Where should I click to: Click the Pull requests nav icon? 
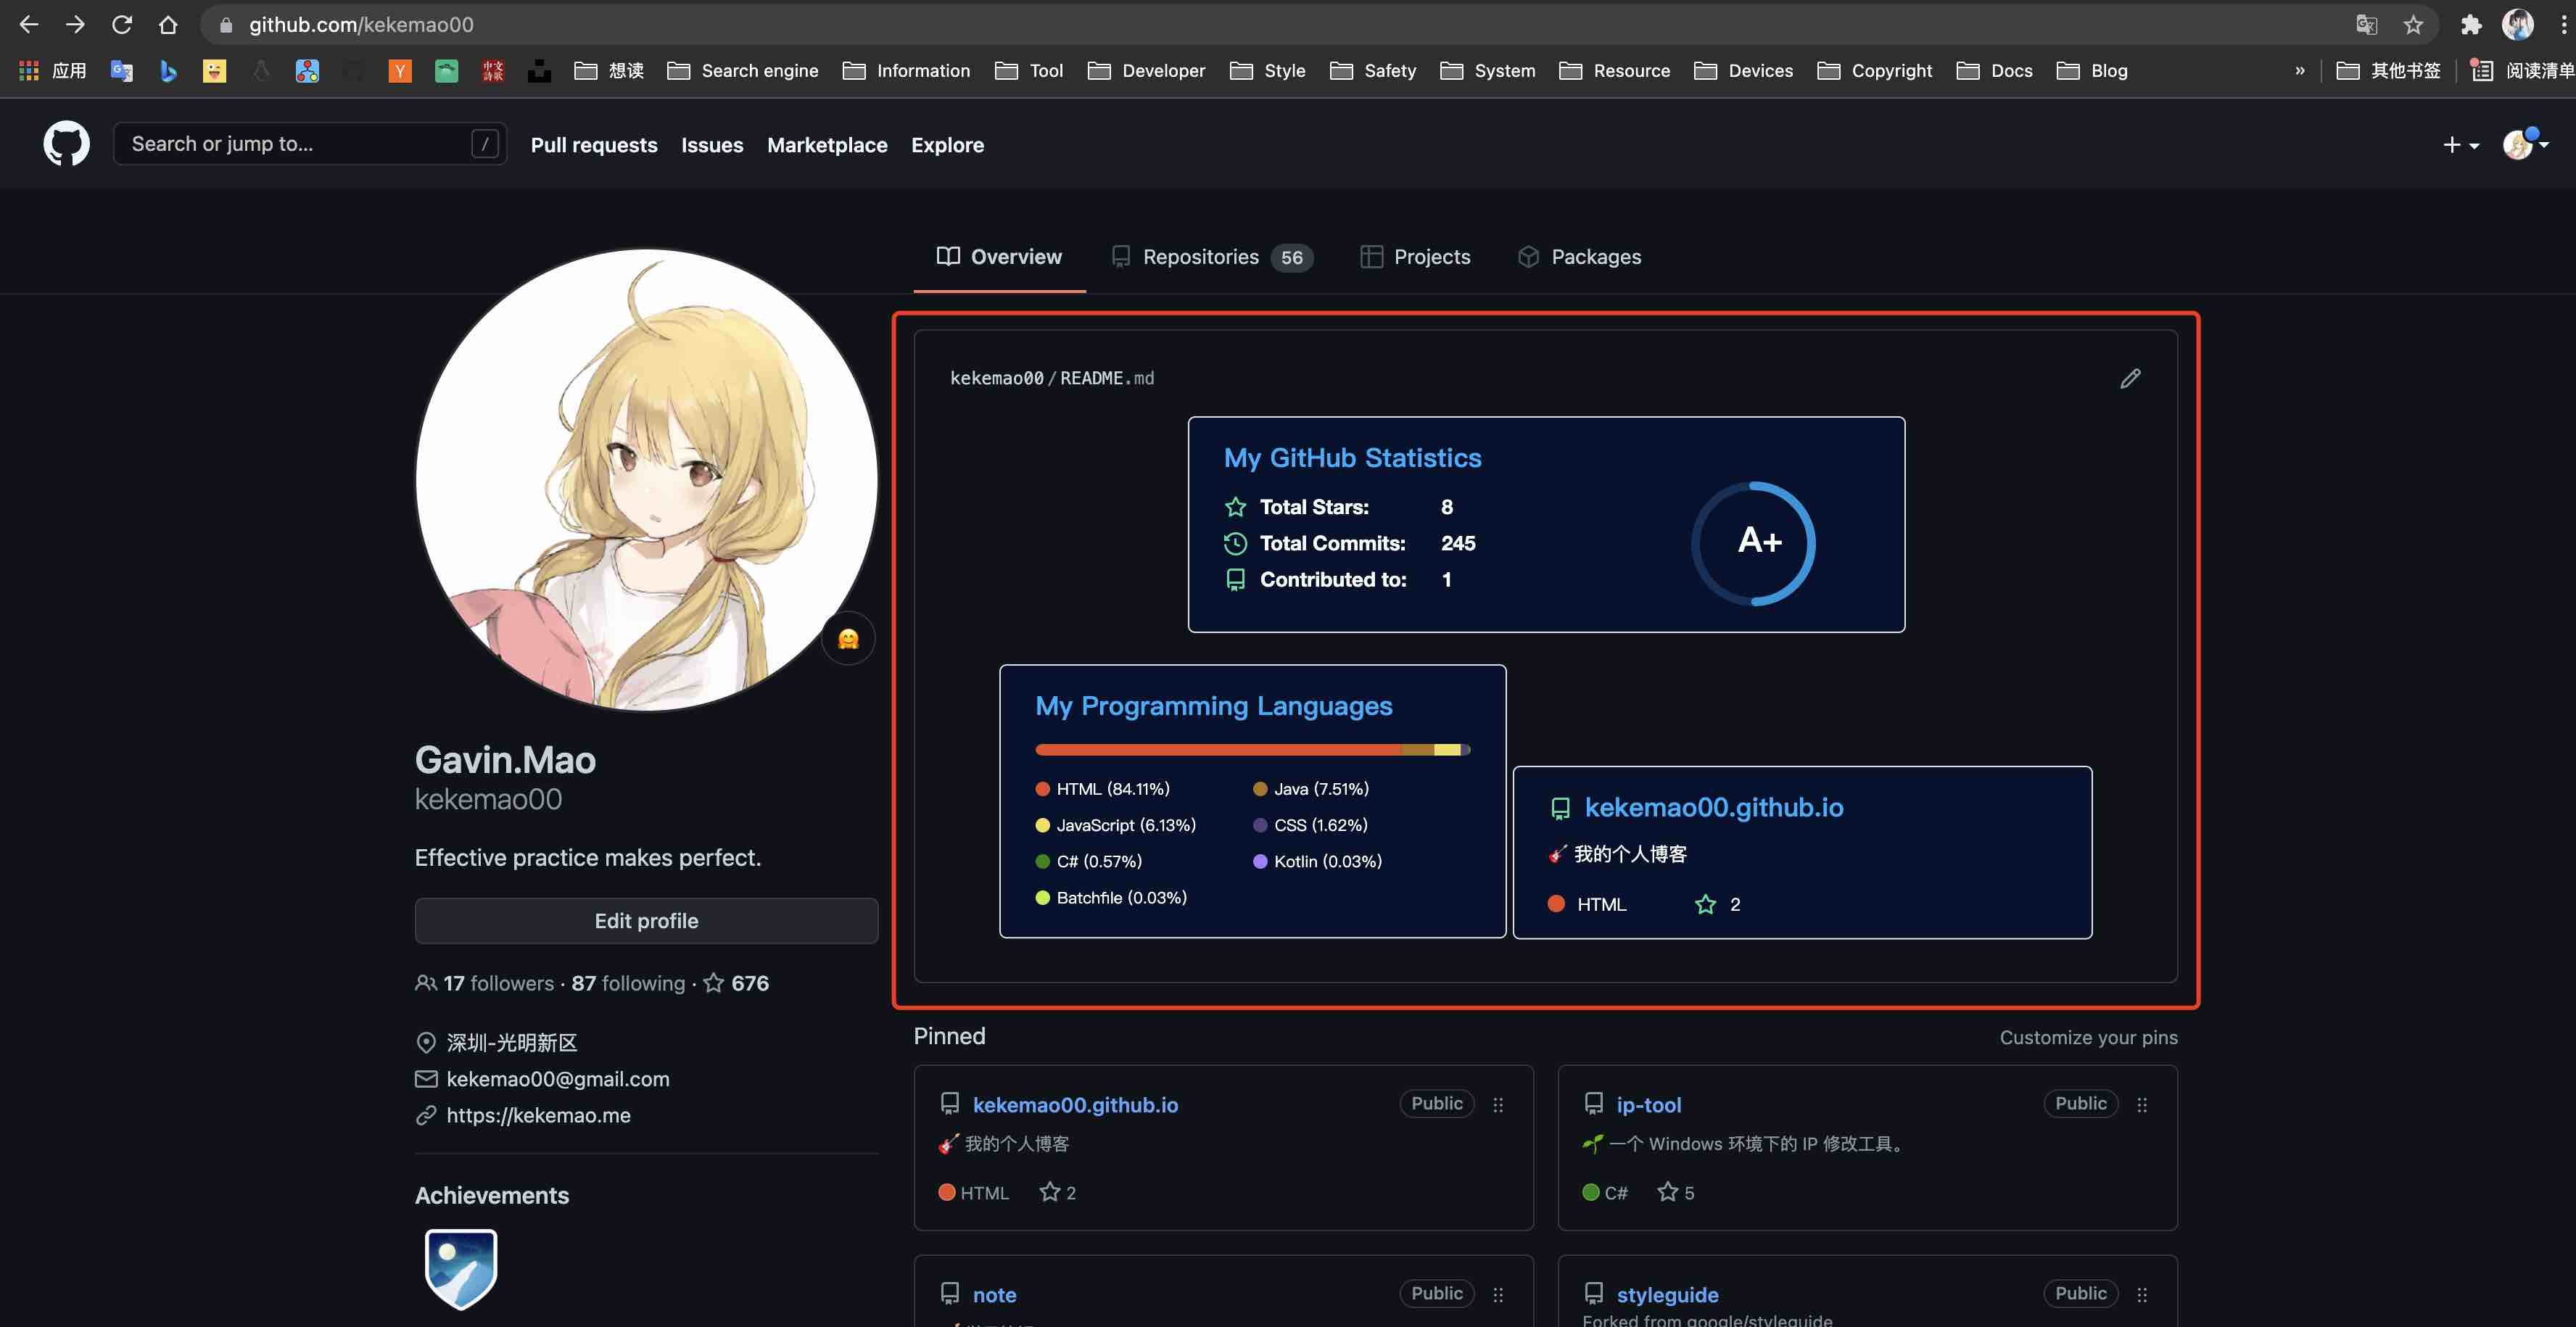(x=594, y=142)
